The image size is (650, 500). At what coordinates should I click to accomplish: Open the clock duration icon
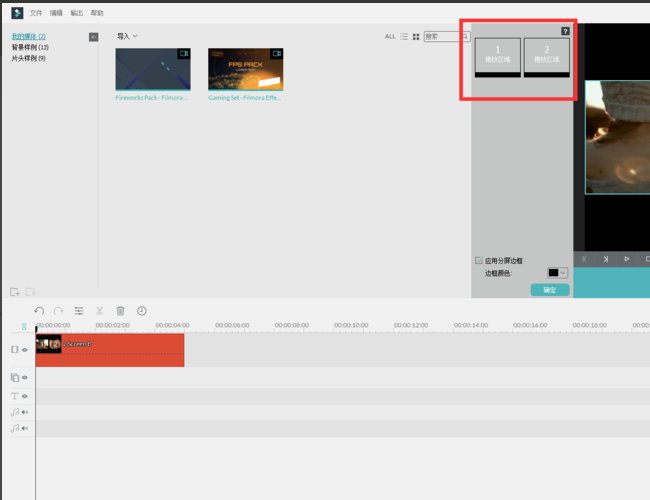point(141,311)
